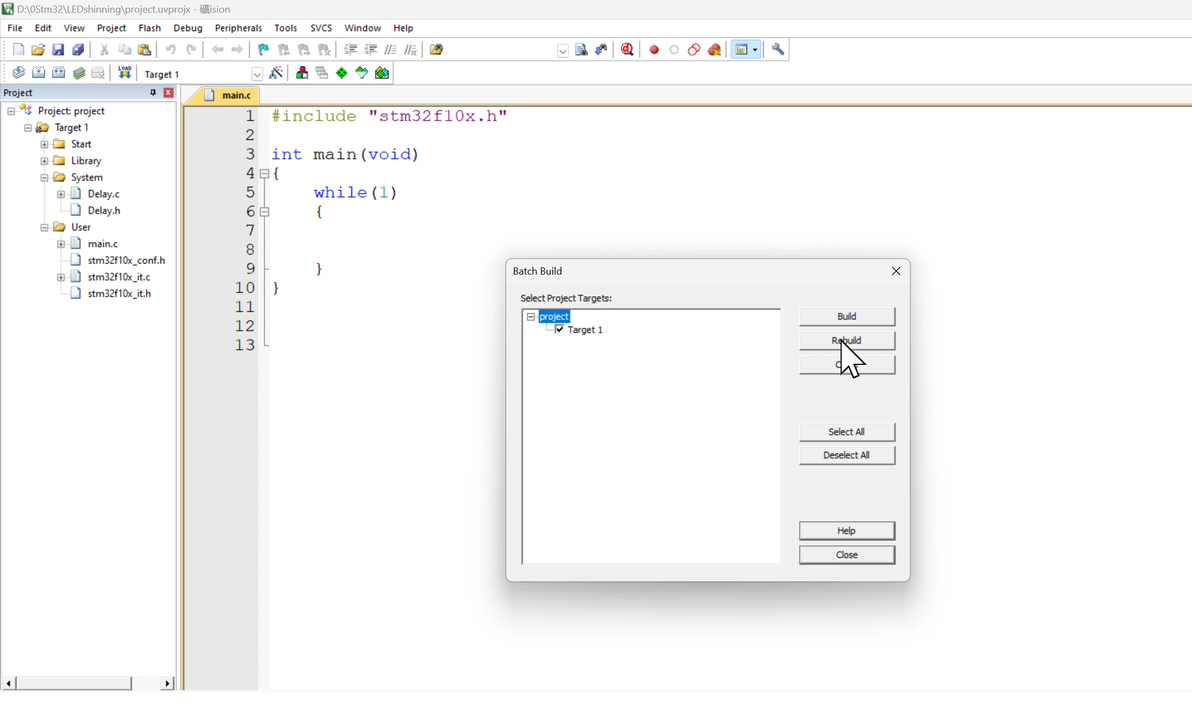
Task: Select stm32f10x_conf.h in project tree
Action: [126, 261]
